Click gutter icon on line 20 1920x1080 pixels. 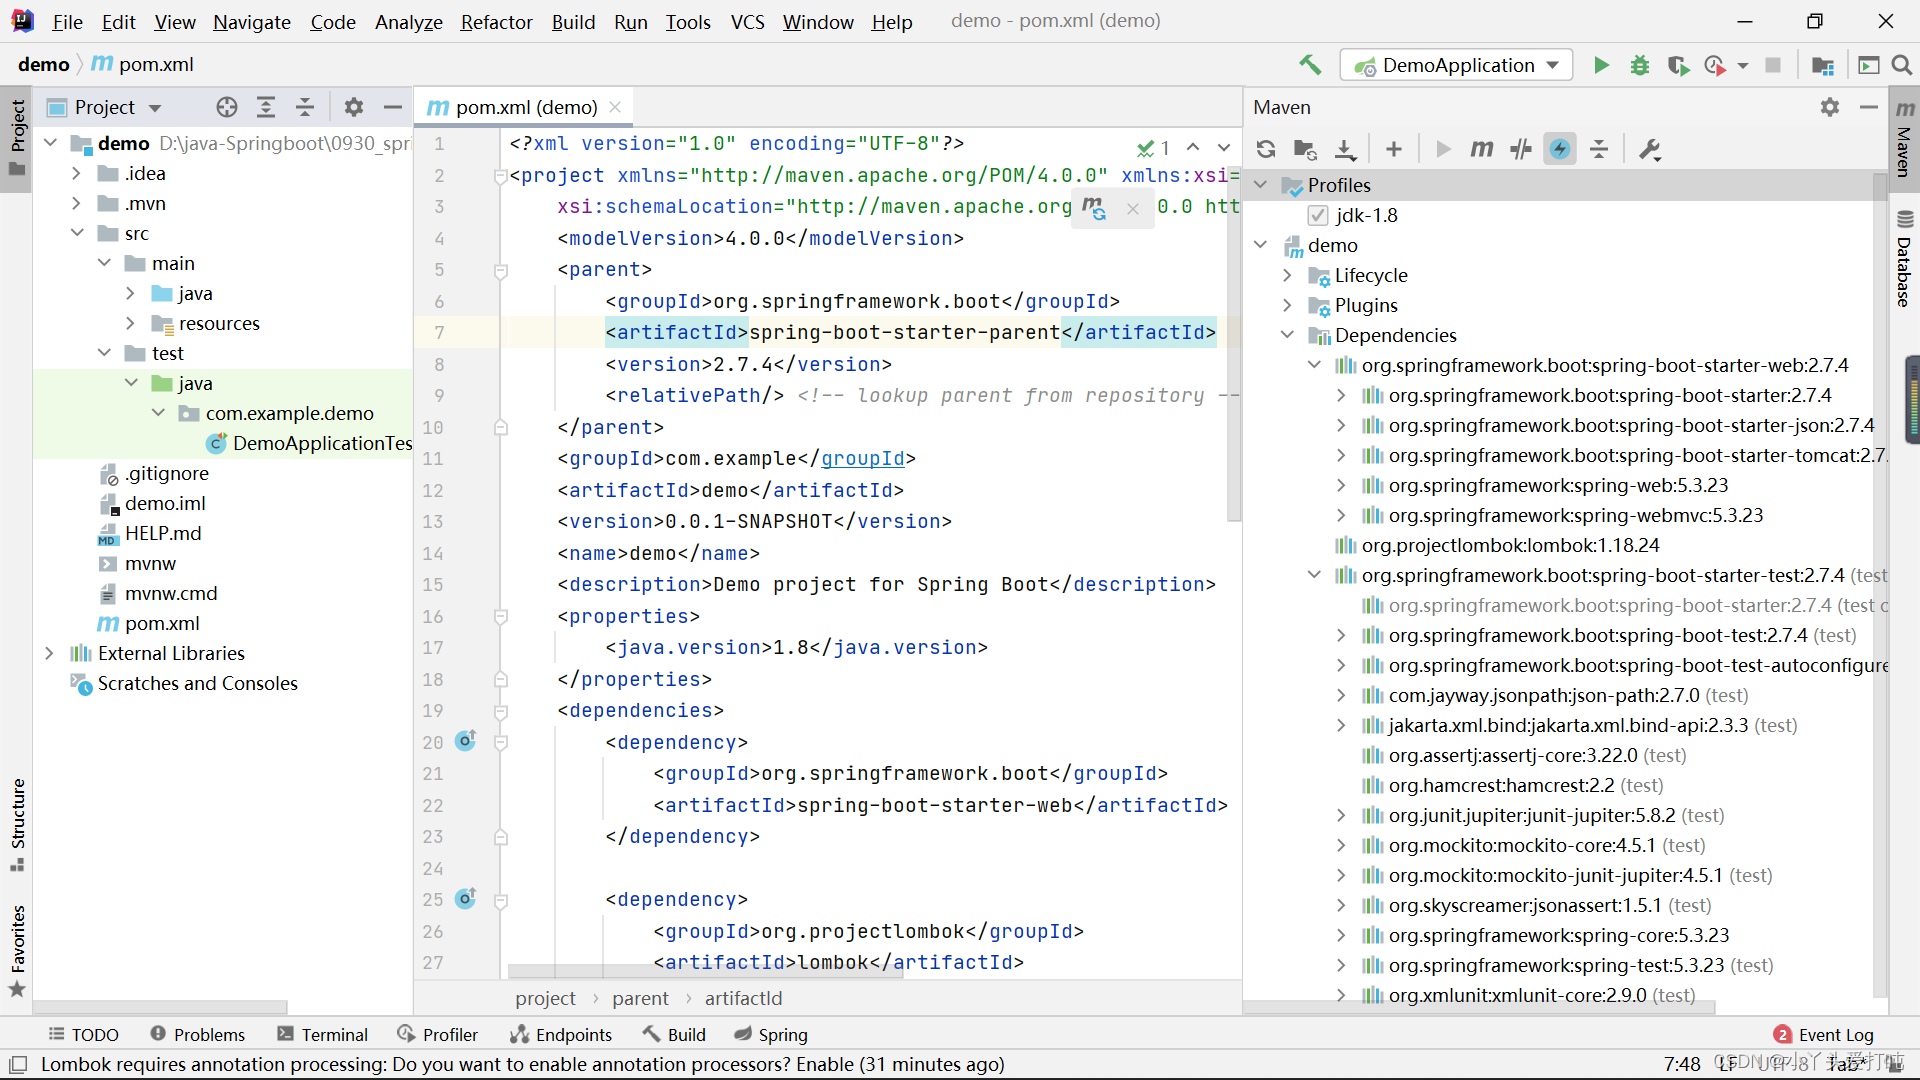pos(466,741)
